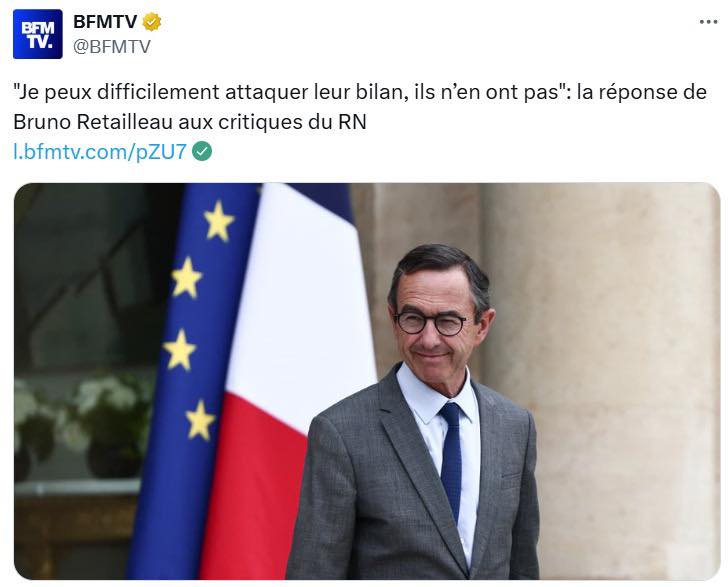
Task: Click the man's round glasses in the photo
Action: [431, 323]
